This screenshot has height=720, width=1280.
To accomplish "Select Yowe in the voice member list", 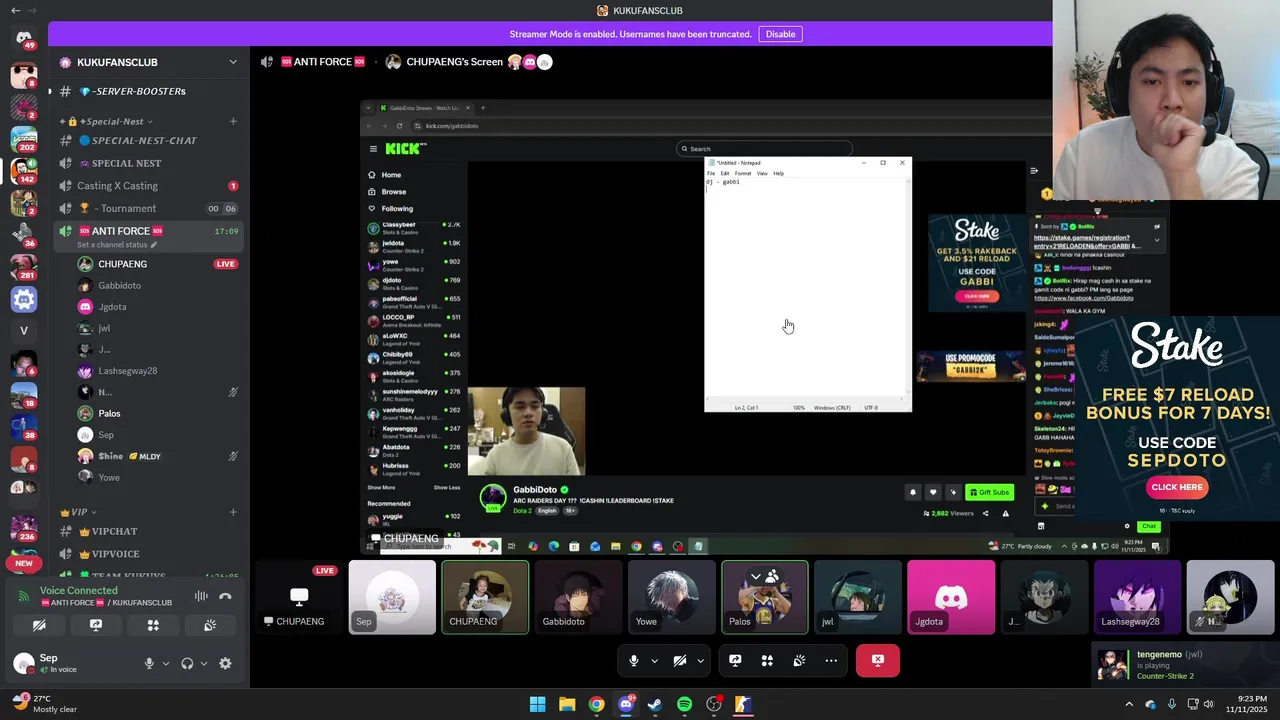I will pyautogui.click(x=158, y=477).
